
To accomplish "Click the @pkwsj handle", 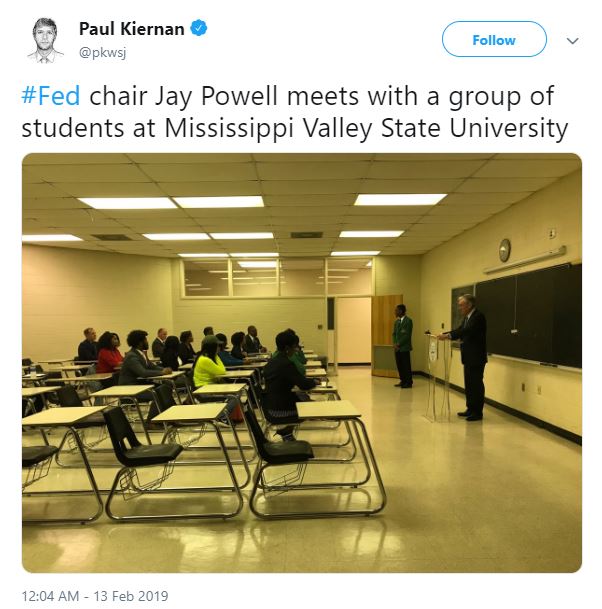I will click(x=104, y=50).
